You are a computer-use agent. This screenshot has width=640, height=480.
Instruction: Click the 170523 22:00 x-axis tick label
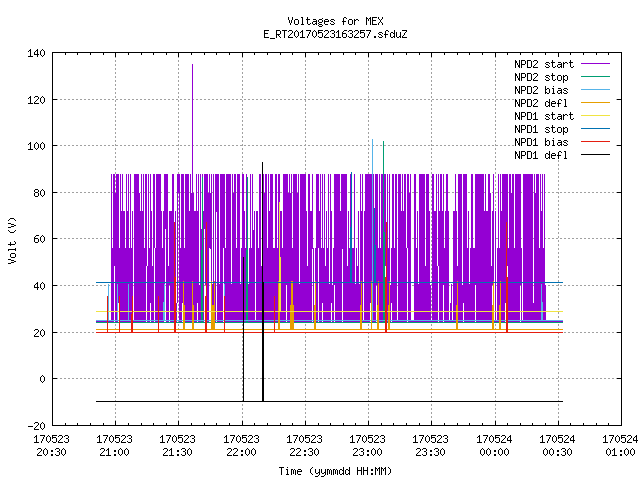[241, 446]
